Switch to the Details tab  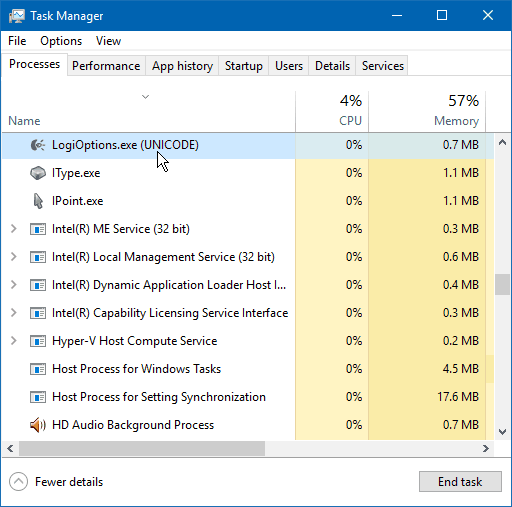332,66
